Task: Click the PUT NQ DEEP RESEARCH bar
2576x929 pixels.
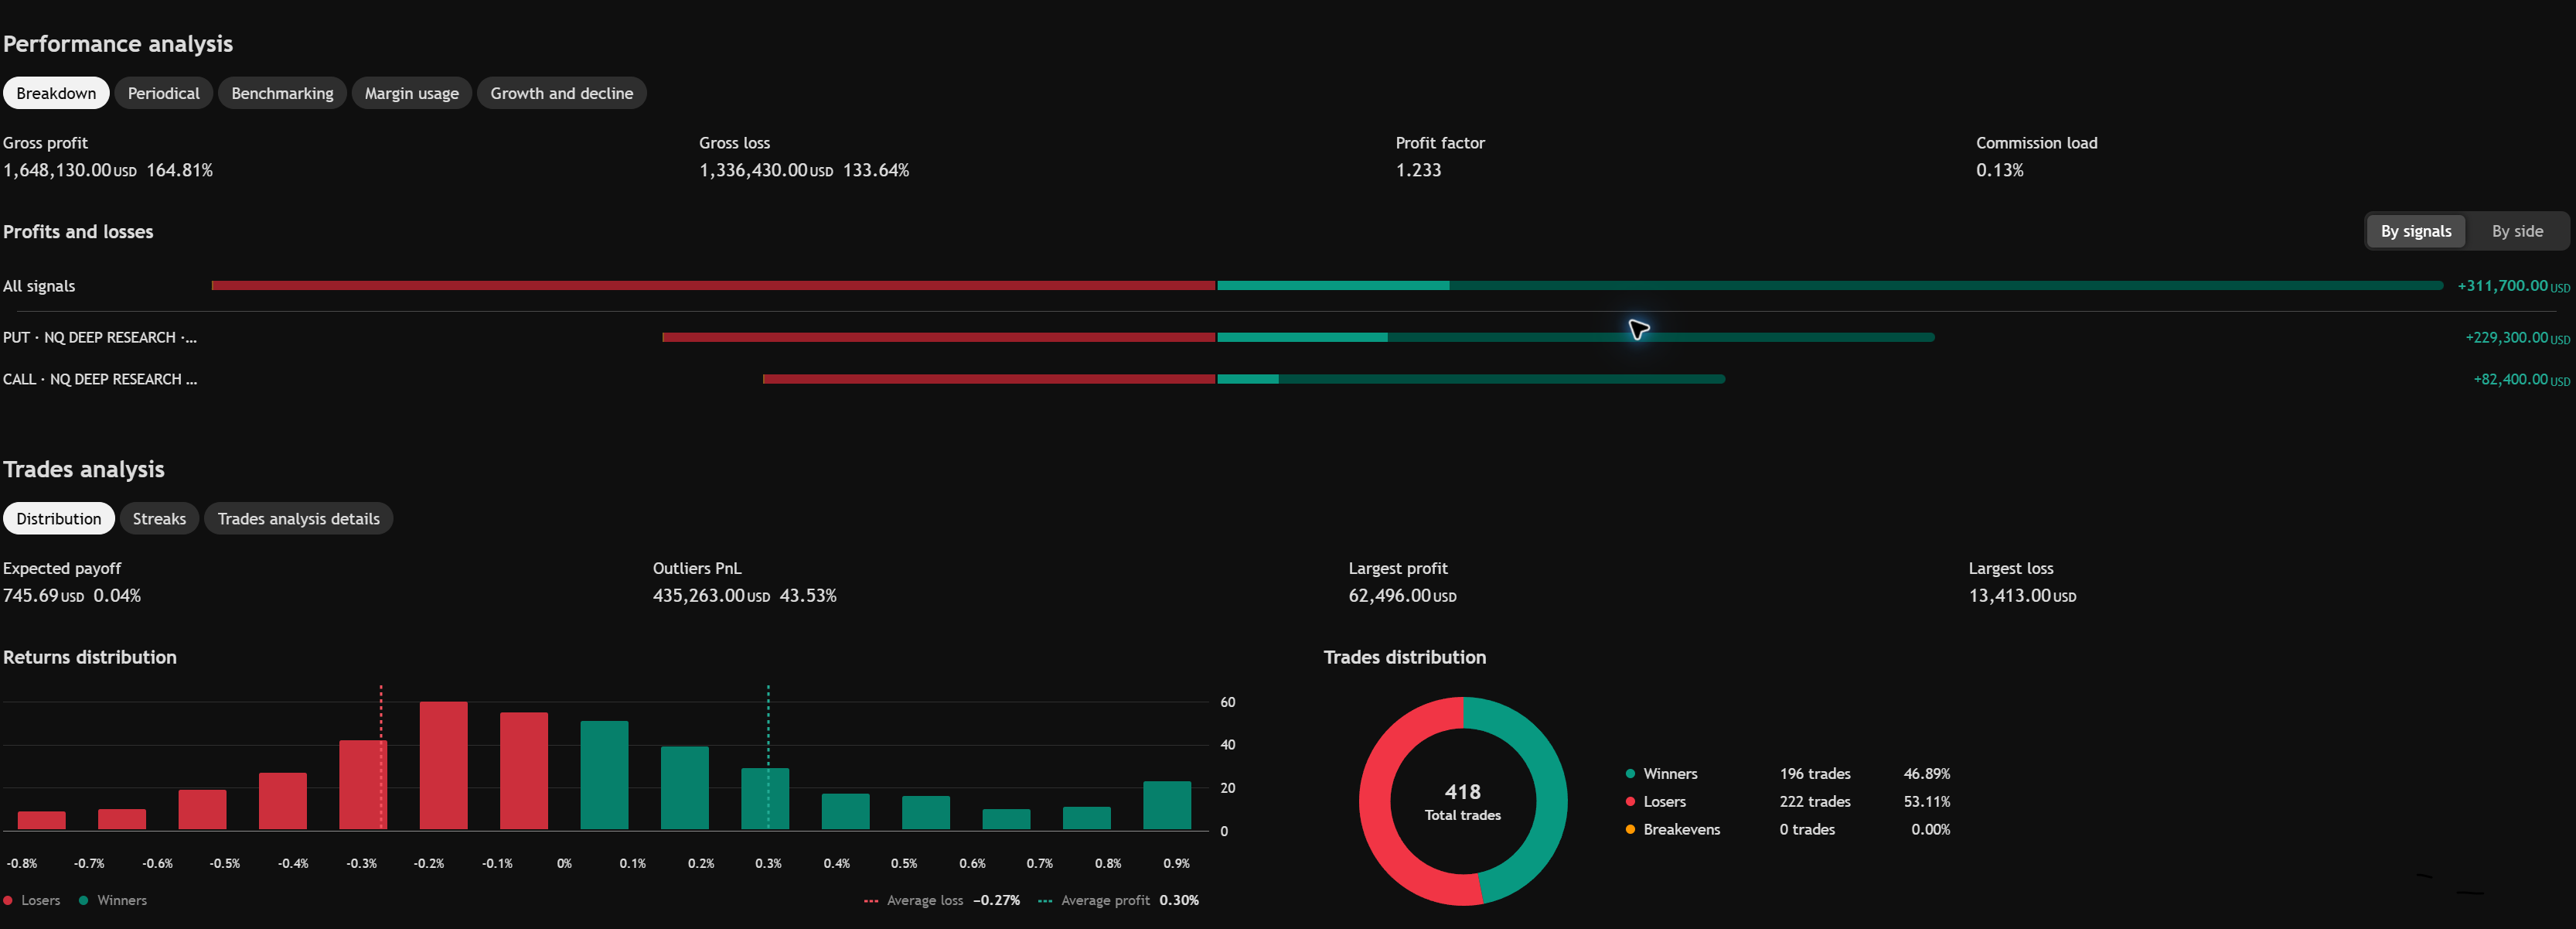Action: tap(1298, 337)
